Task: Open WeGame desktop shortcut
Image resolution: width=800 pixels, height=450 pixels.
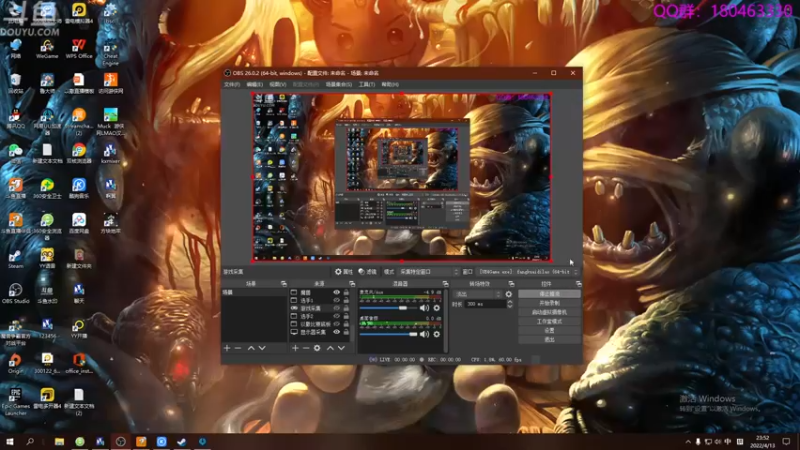Action: tap(47, 49)
